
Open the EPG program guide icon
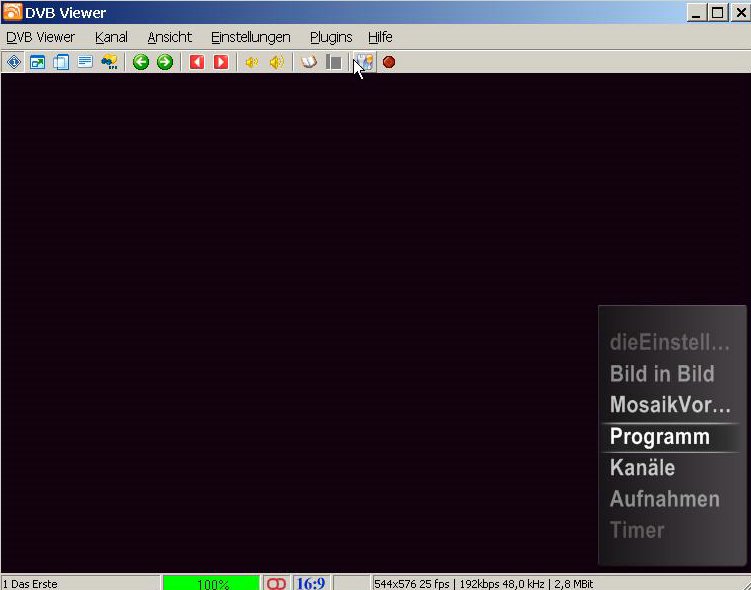click(109, 62)
